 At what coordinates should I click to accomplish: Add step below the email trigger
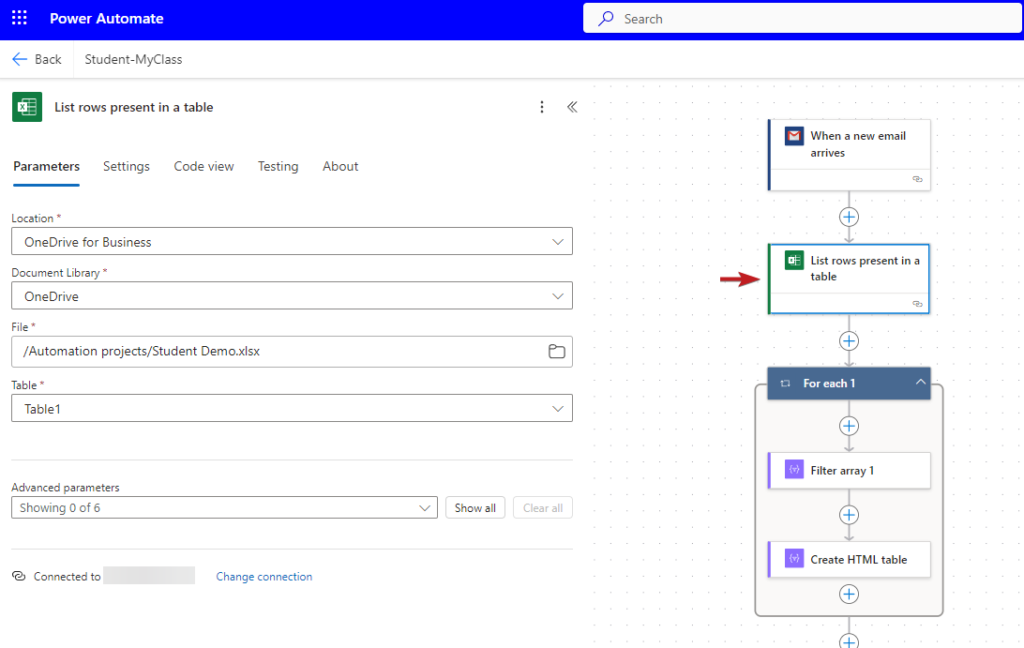click(x=849, y=217)
